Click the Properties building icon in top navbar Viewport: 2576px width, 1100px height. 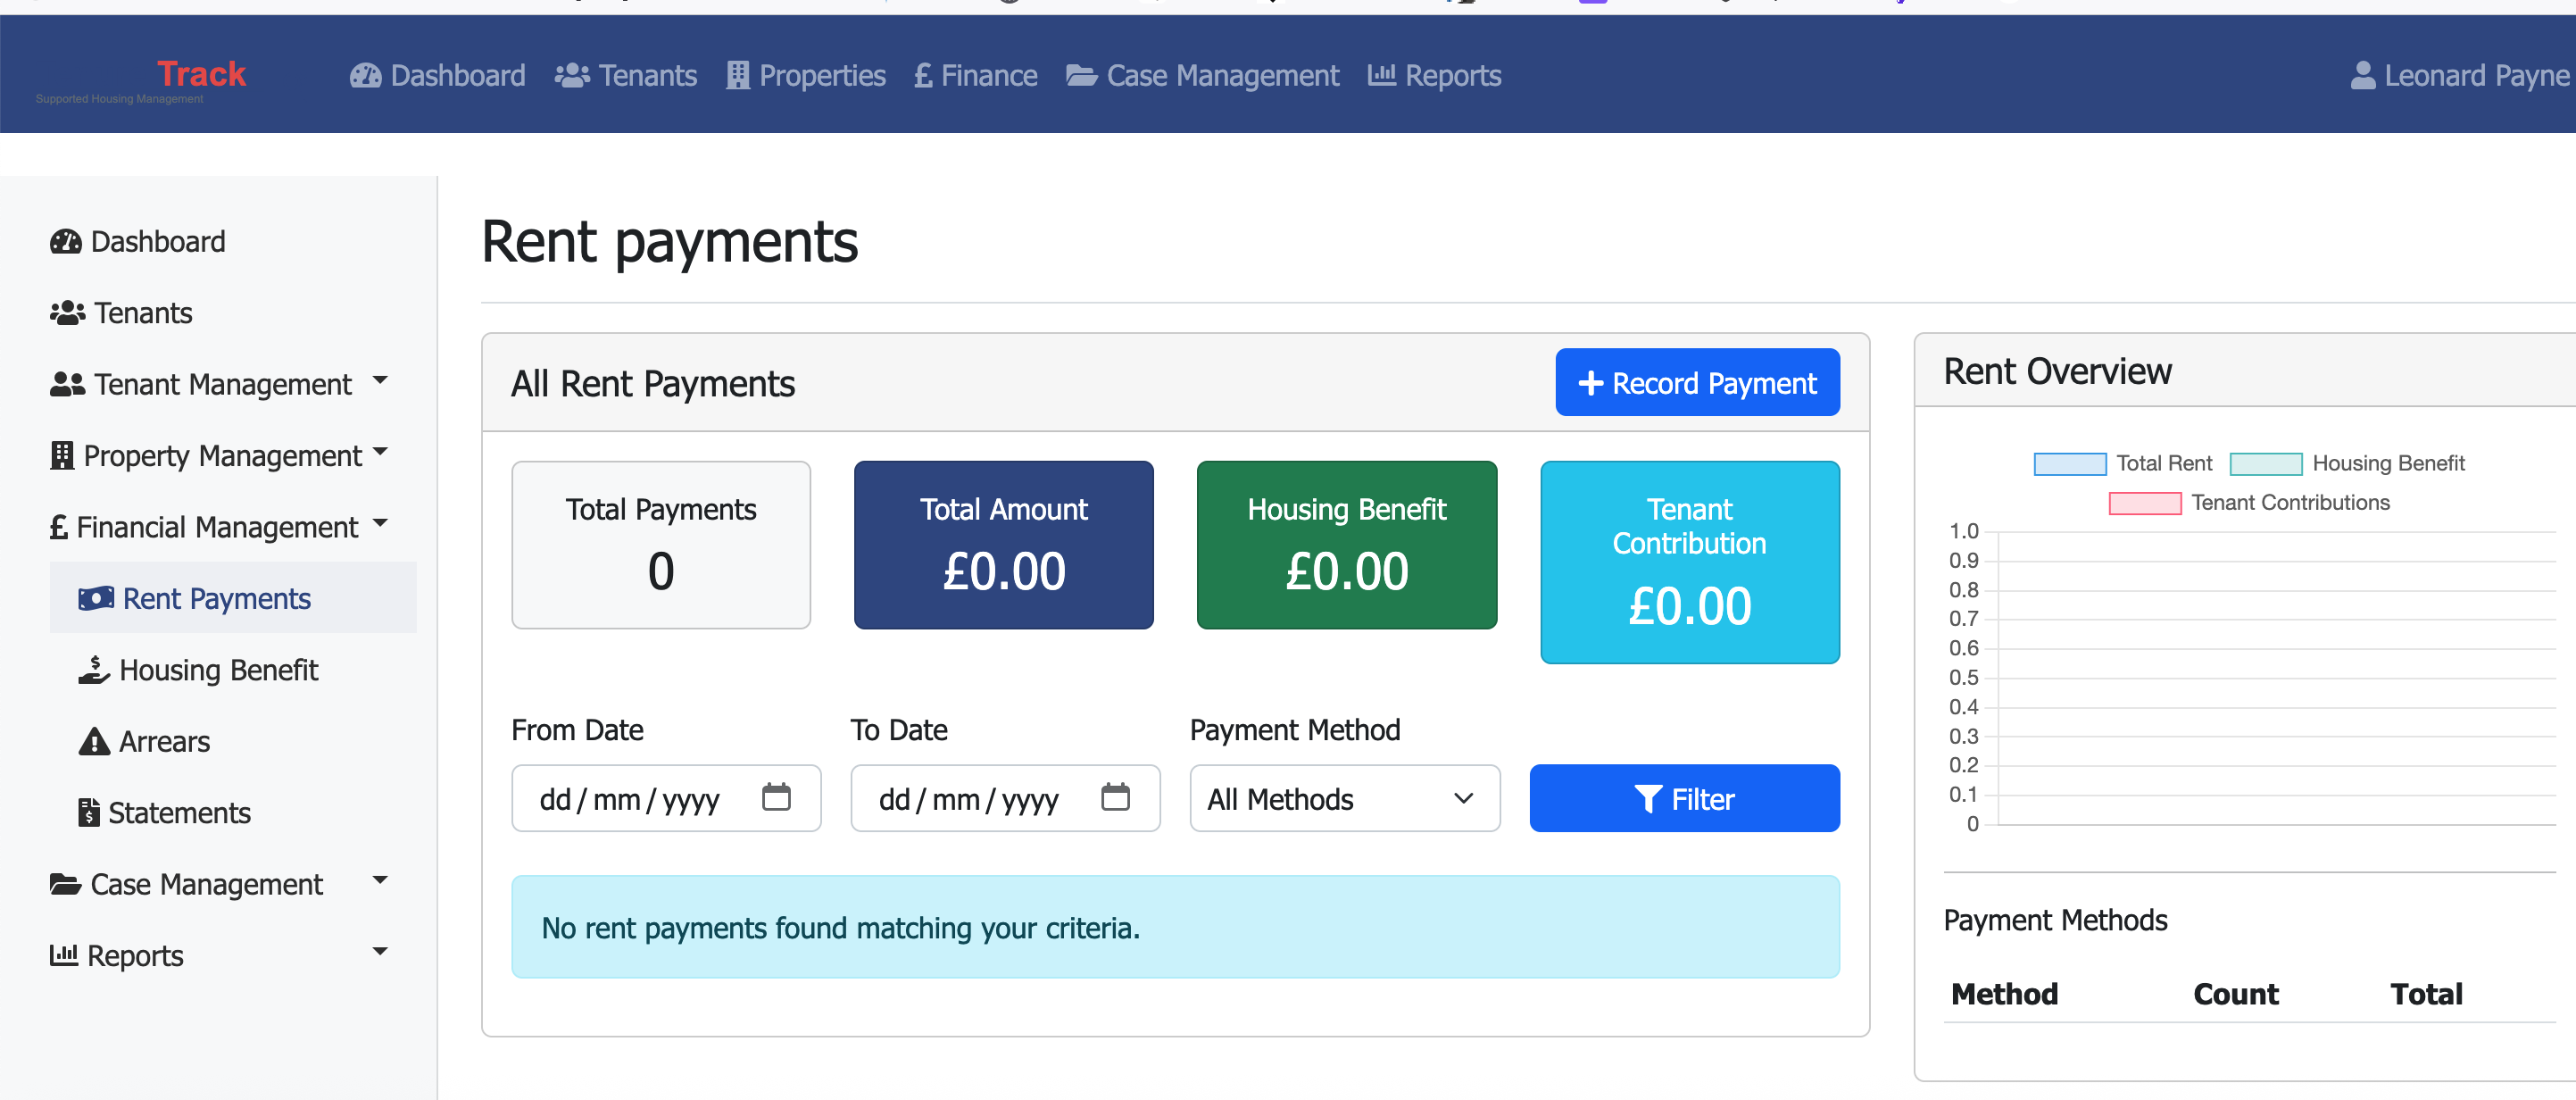737,74
